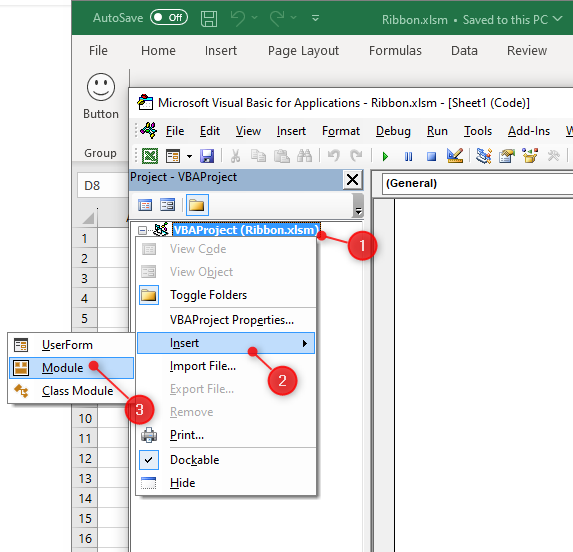Toggle Design Mode icon
This screenshot has height=552, width=573.
455,156
